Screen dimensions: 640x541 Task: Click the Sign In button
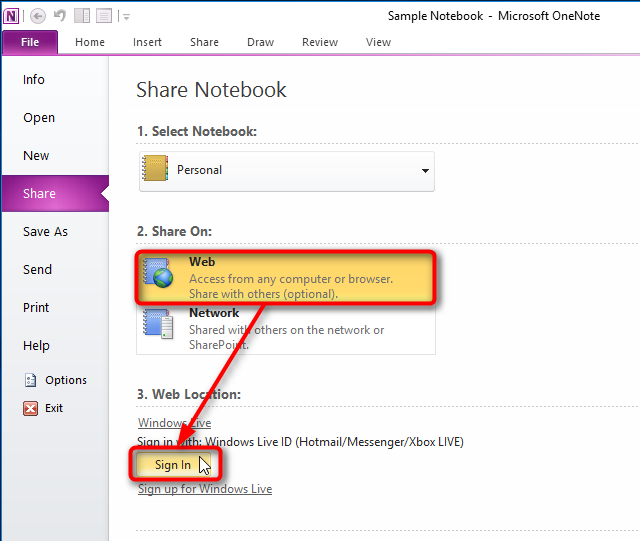coord(173,465)
